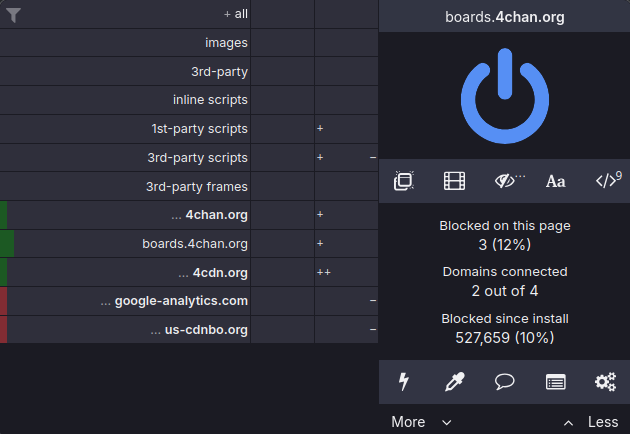Select the images rule row
The image size is (630, 434).
[125, 43]
